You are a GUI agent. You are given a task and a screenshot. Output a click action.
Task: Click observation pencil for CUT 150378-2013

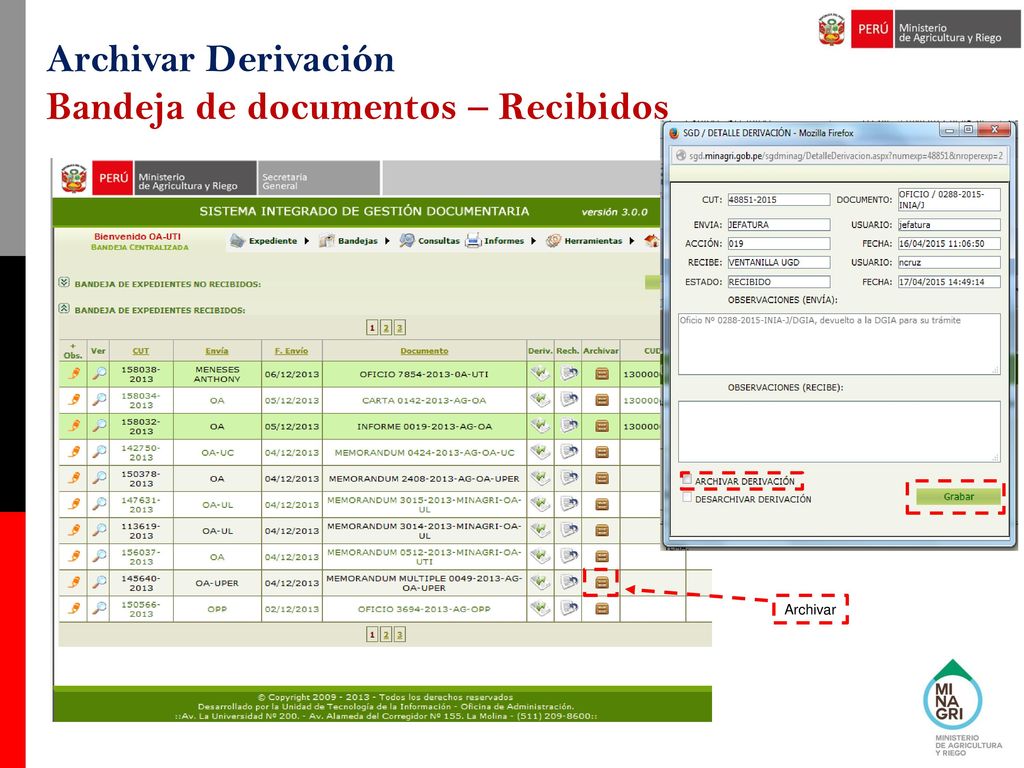pyautogui.click(x=74, y=478)
